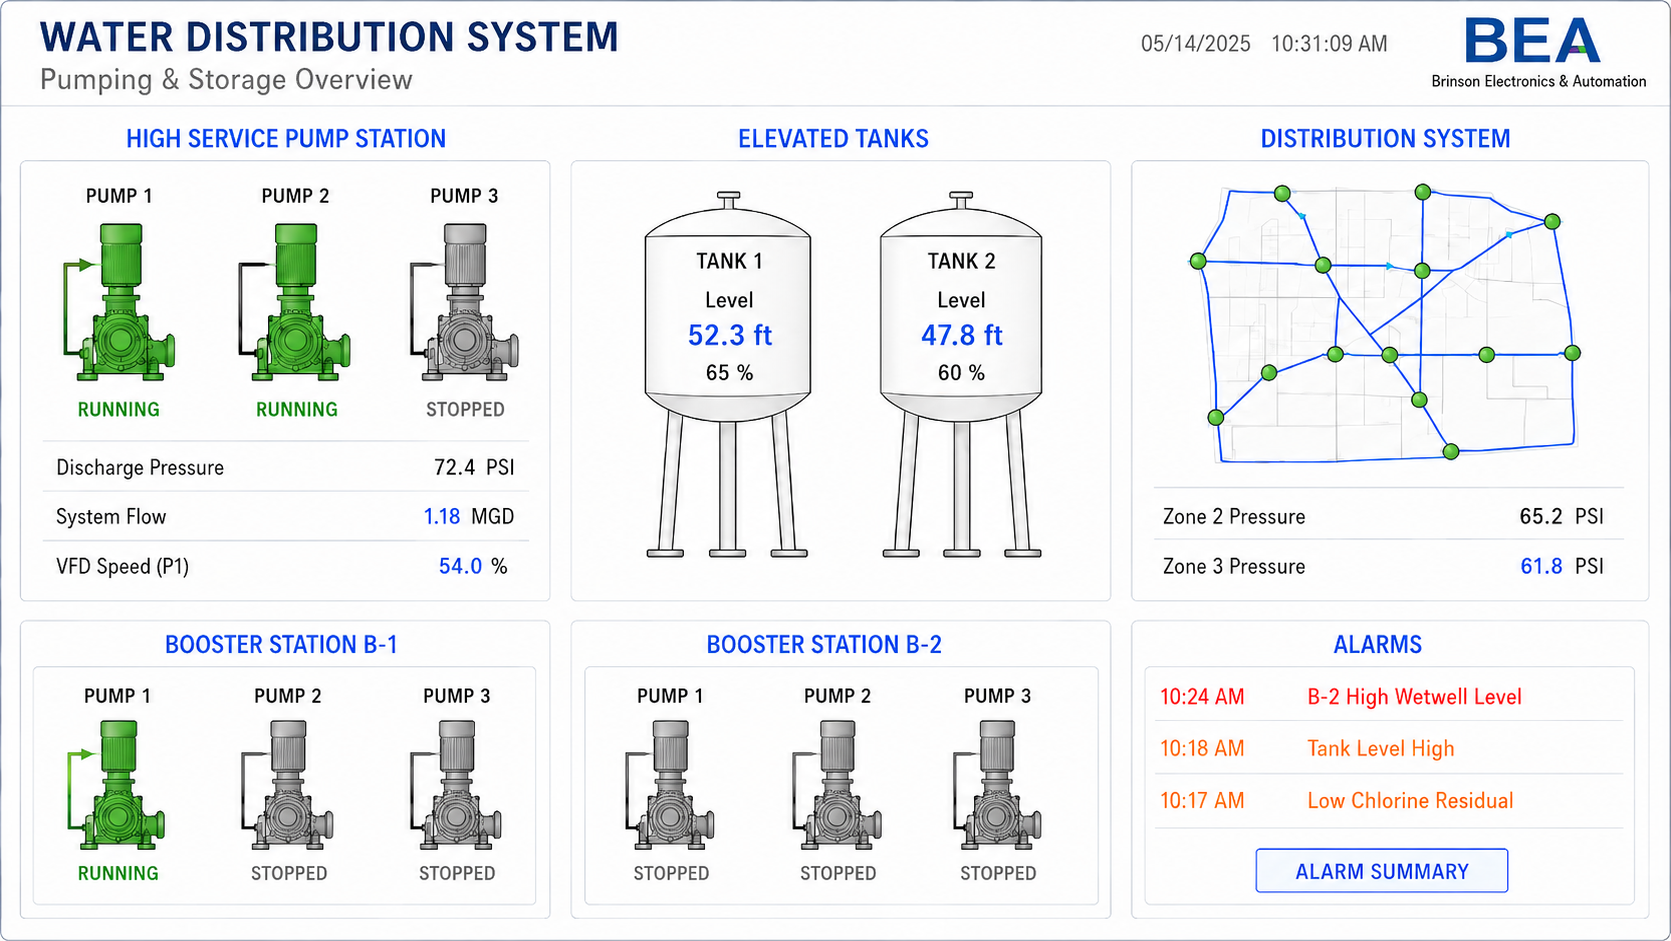This screenshot has height=941, width=1671.
Task: Click Booster B-2 Pump 3 STOPPED status
Action: (x=998, y=874)
